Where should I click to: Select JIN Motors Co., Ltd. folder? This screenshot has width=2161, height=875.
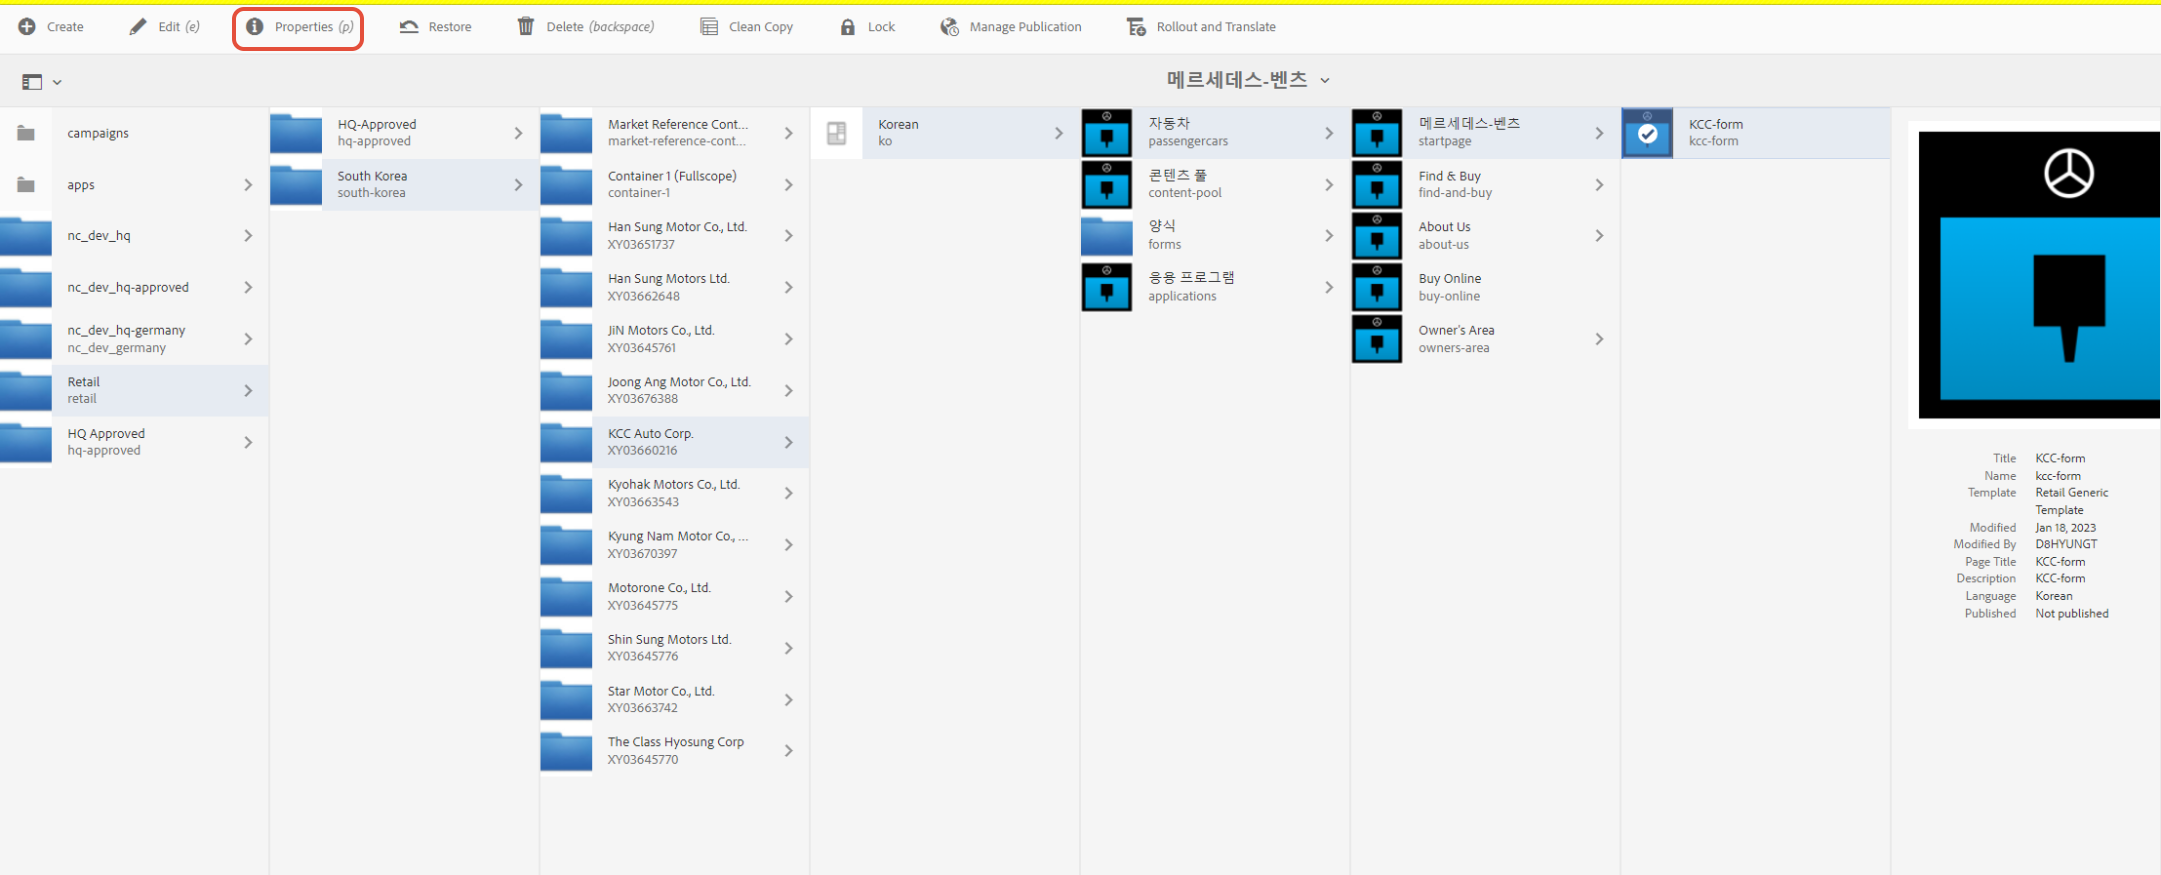tap(674, 339)
